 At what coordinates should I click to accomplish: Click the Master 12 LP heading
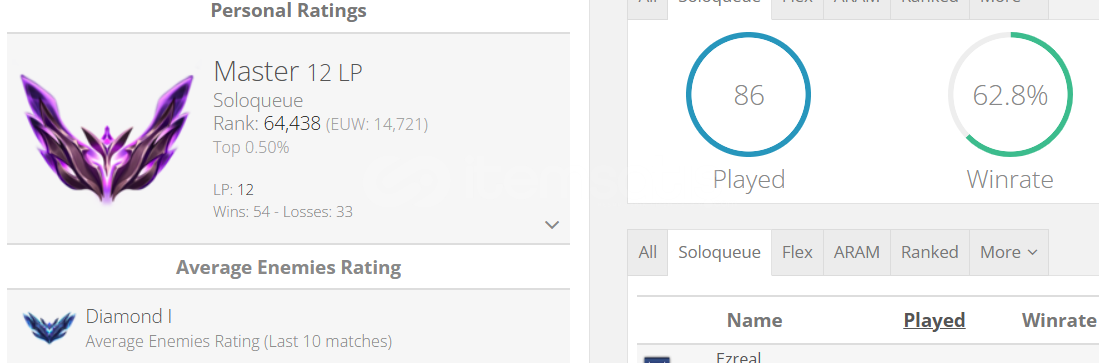[x=288, y=71]
